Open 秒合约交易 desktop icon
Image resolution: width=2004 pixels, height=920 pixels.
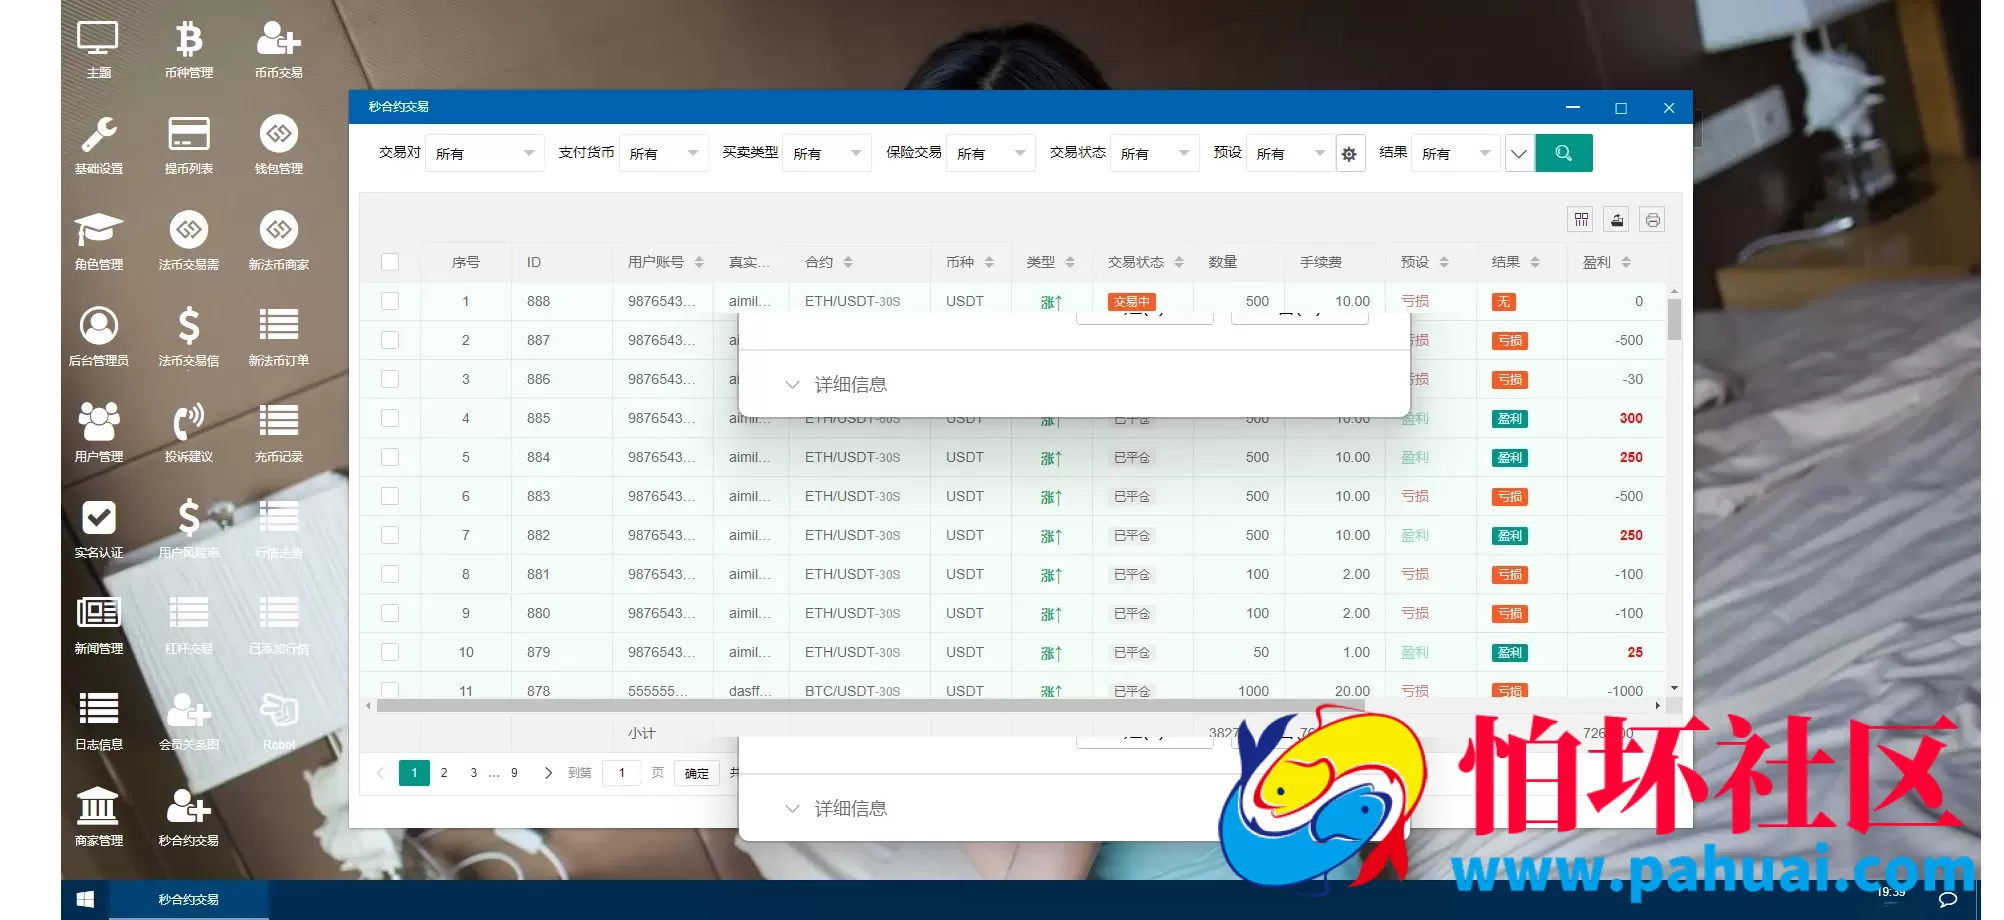pyautogui.click(x=188, y=818)
